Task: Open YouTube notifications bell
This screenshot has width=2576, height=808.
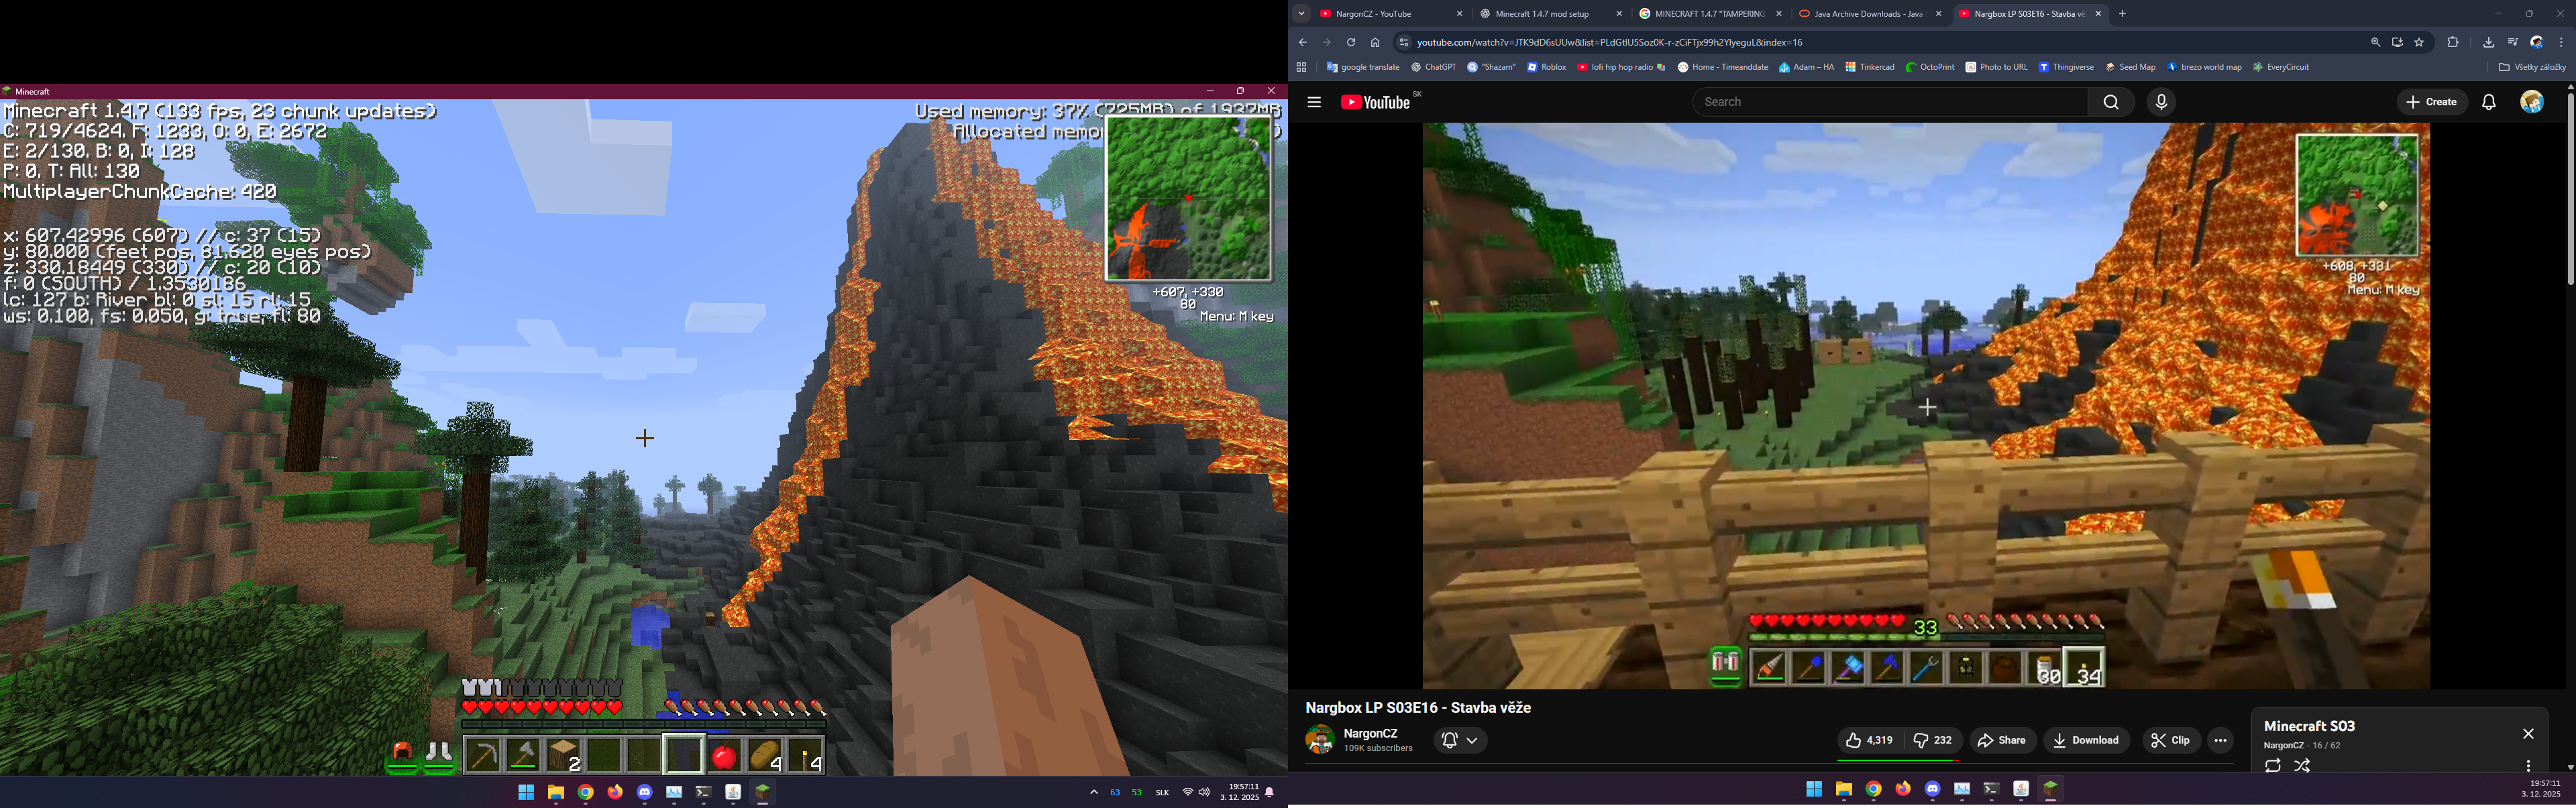Action: [2489, 102]
